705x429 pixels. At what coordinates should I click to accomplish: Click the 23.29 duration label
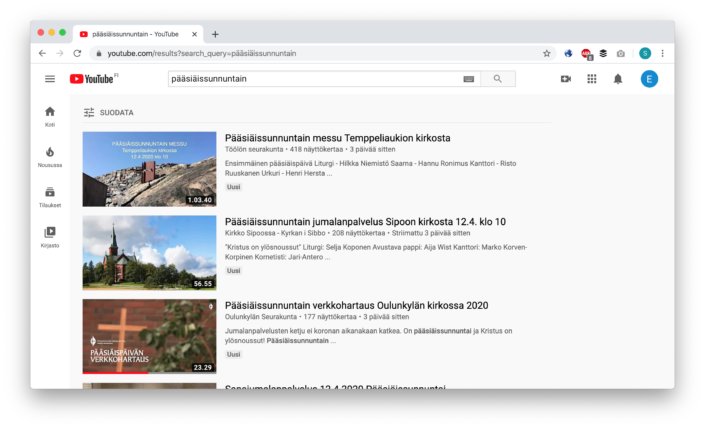203,367
